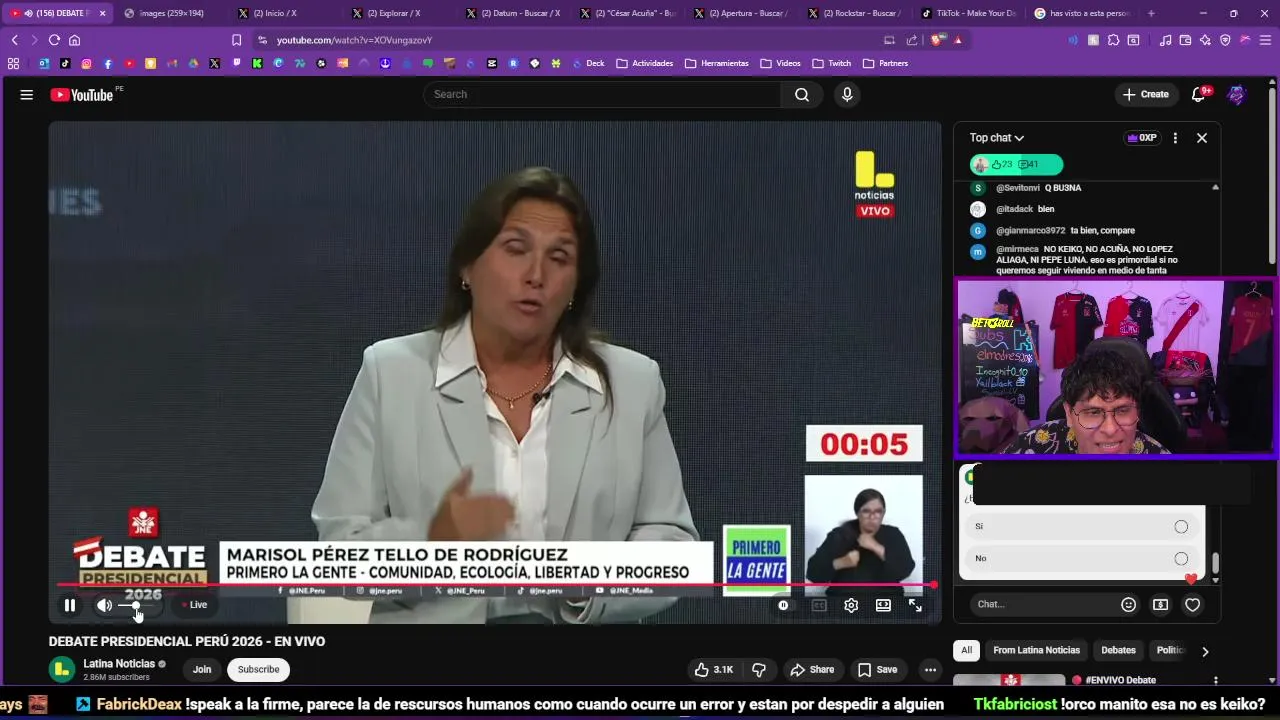Screen dimensions: 1280x720
Task: Join Latina Noticias membership
Action: (202, 669)
